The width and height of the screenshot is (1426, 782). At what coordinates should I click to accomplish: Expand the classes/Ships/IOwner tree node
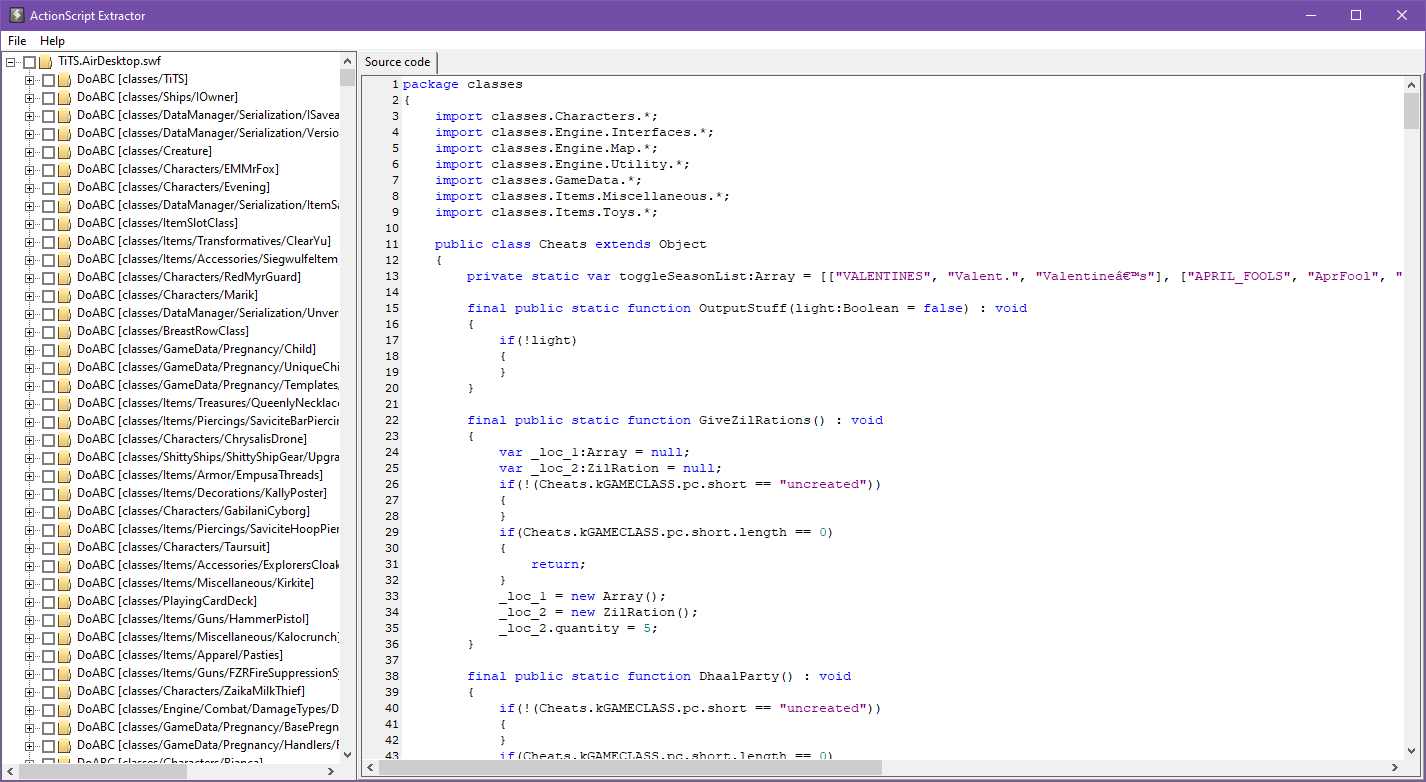pos(29,97)
